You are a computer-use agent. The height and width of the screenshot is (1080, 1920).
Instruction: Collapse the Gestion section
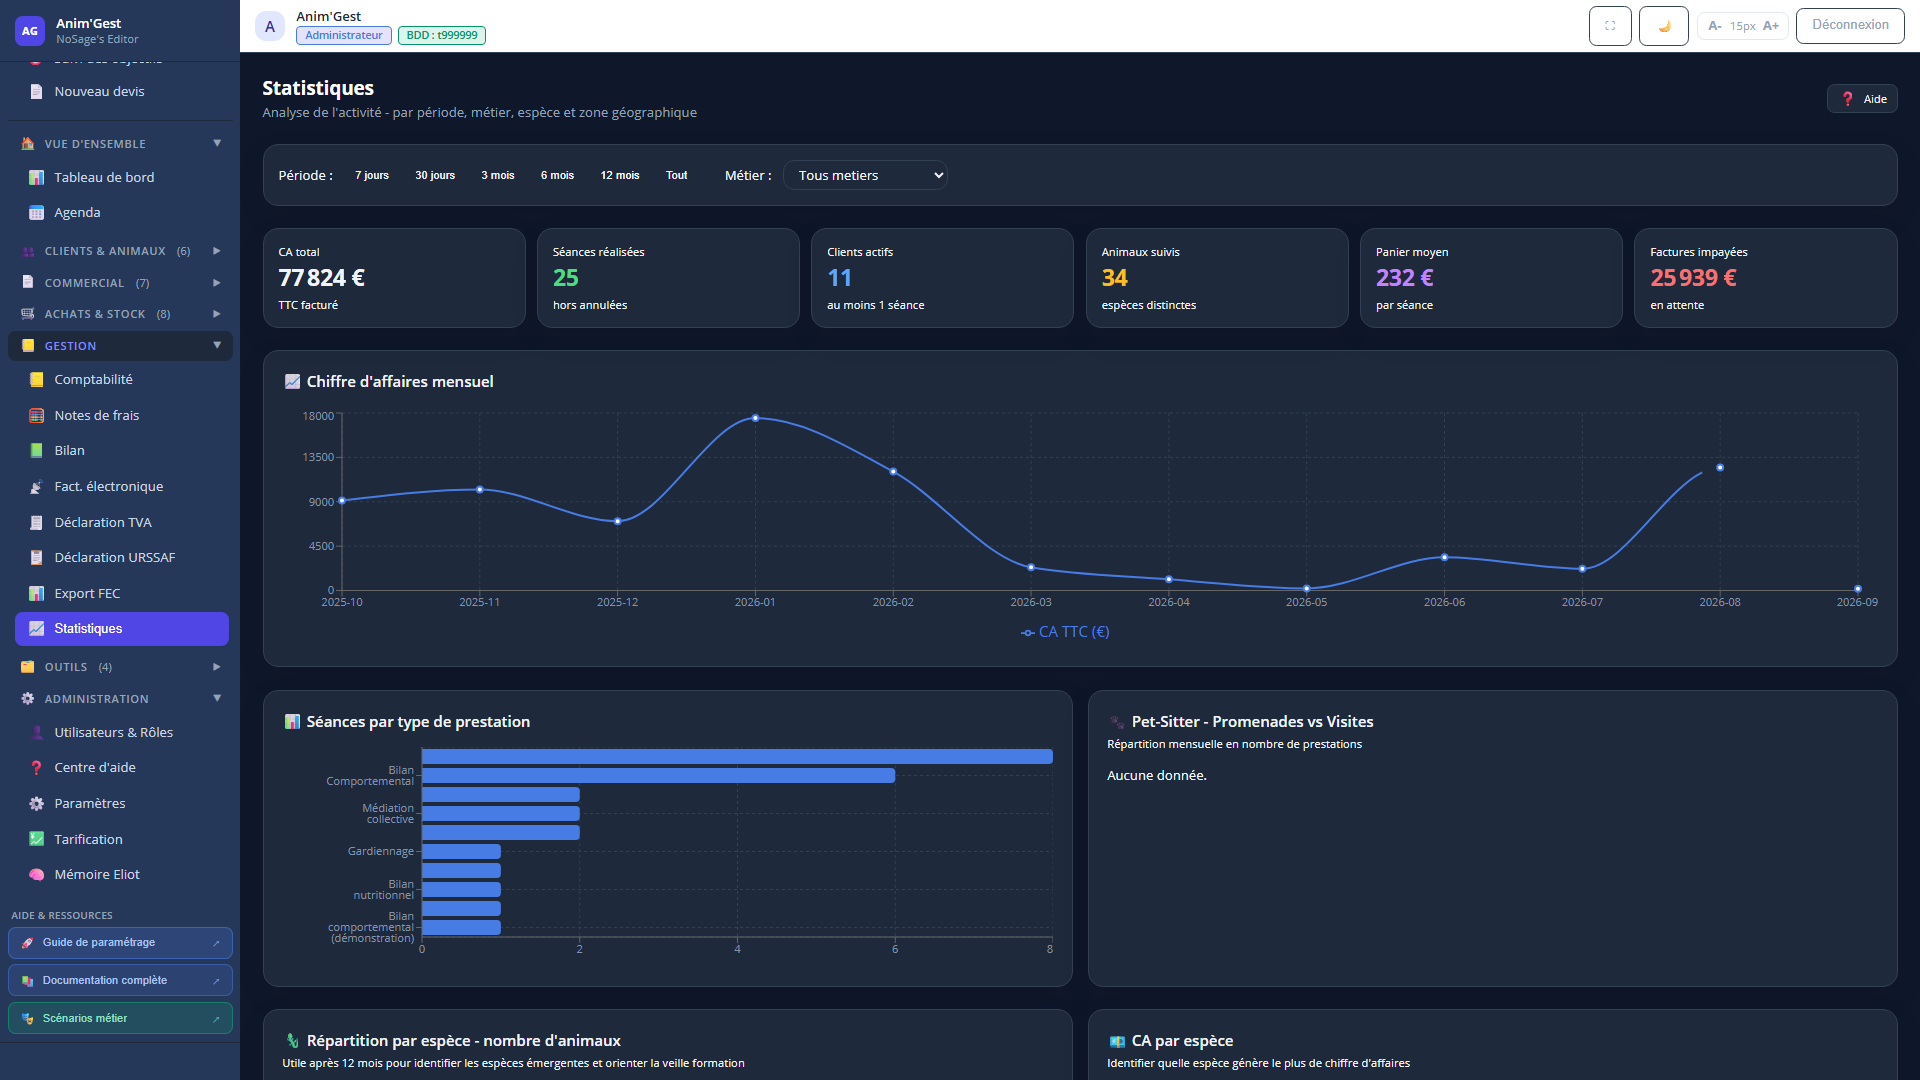(120, 346)
